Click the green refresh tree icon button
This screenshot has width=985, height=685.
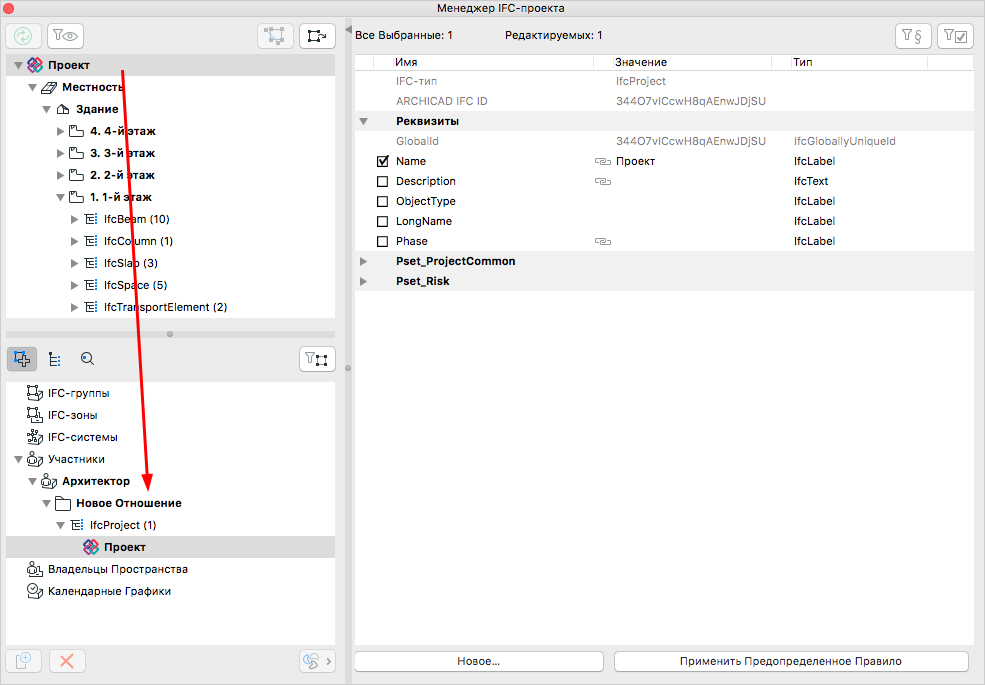pyautogui.click(x=23, y=36)
